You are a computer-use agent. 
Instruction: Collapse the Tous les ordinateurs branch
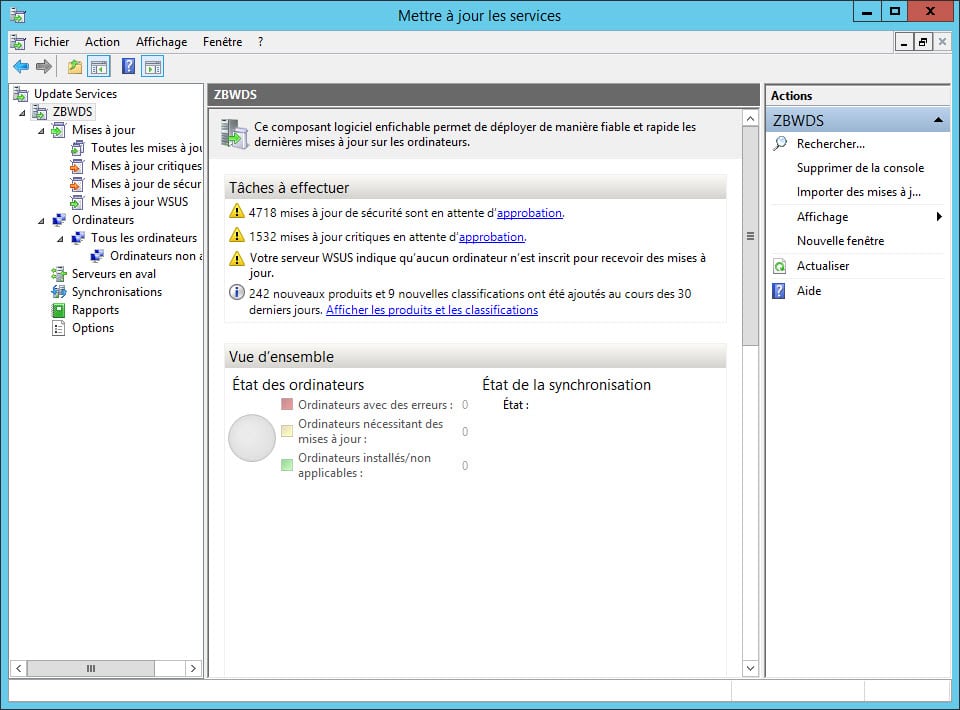[60, 238]
